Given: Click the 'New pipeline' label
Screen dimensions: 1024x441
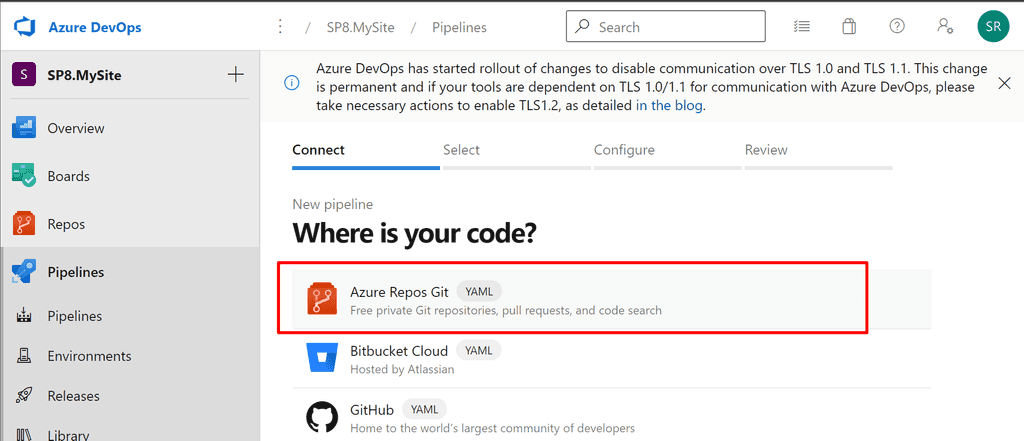Looking at the screenshot, I should tap(332, 204).
